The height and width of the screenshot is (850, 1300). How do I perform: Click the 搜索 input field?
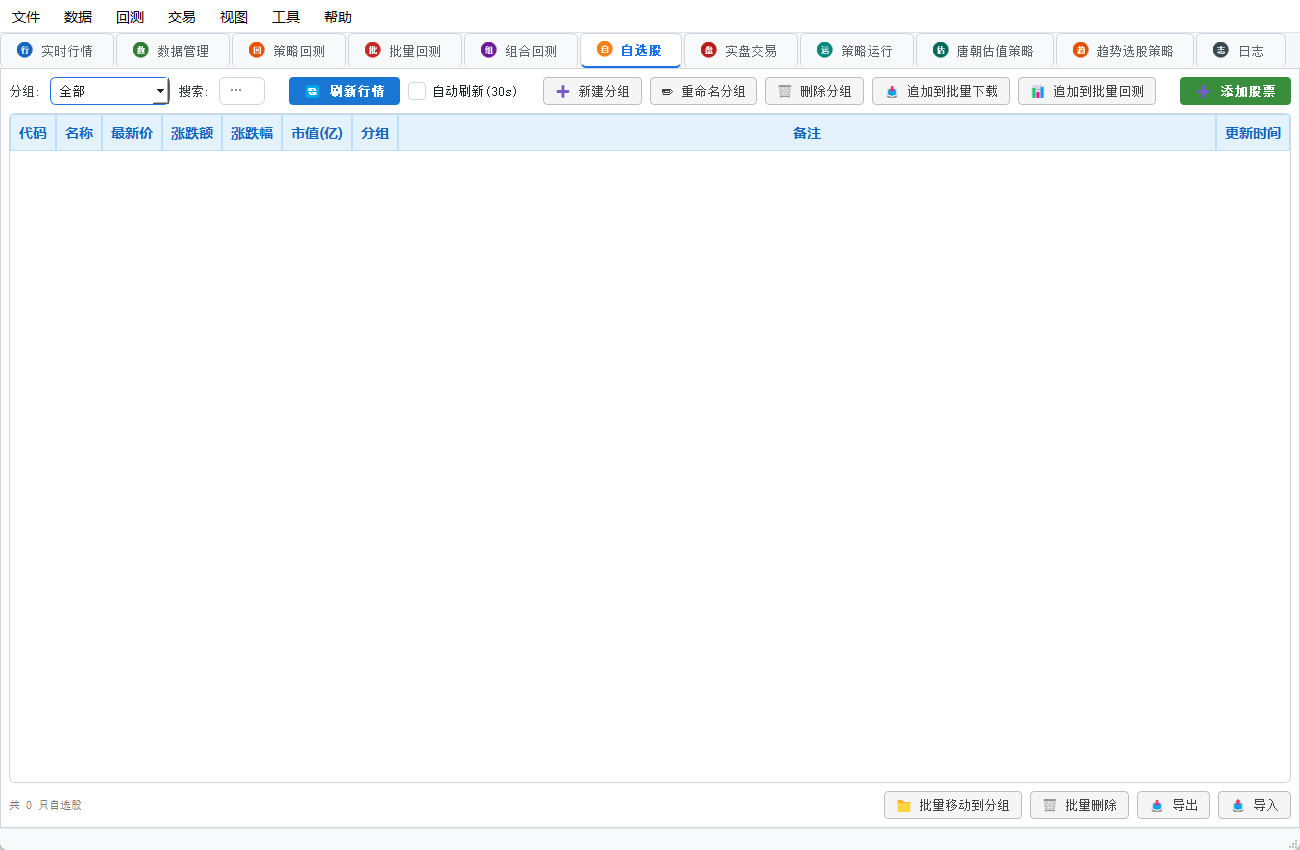tap(242, 91)
